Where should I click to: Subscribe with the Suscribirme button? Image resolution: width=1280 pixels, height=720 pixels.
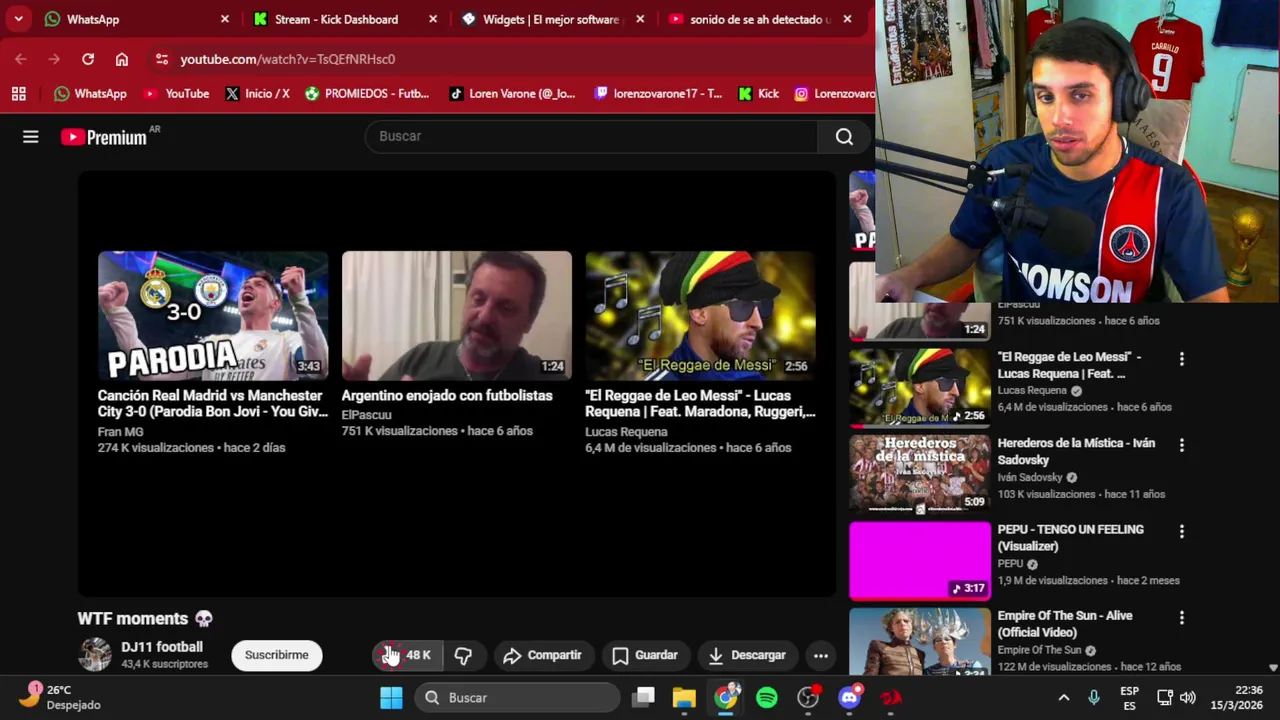coord(276,655)
